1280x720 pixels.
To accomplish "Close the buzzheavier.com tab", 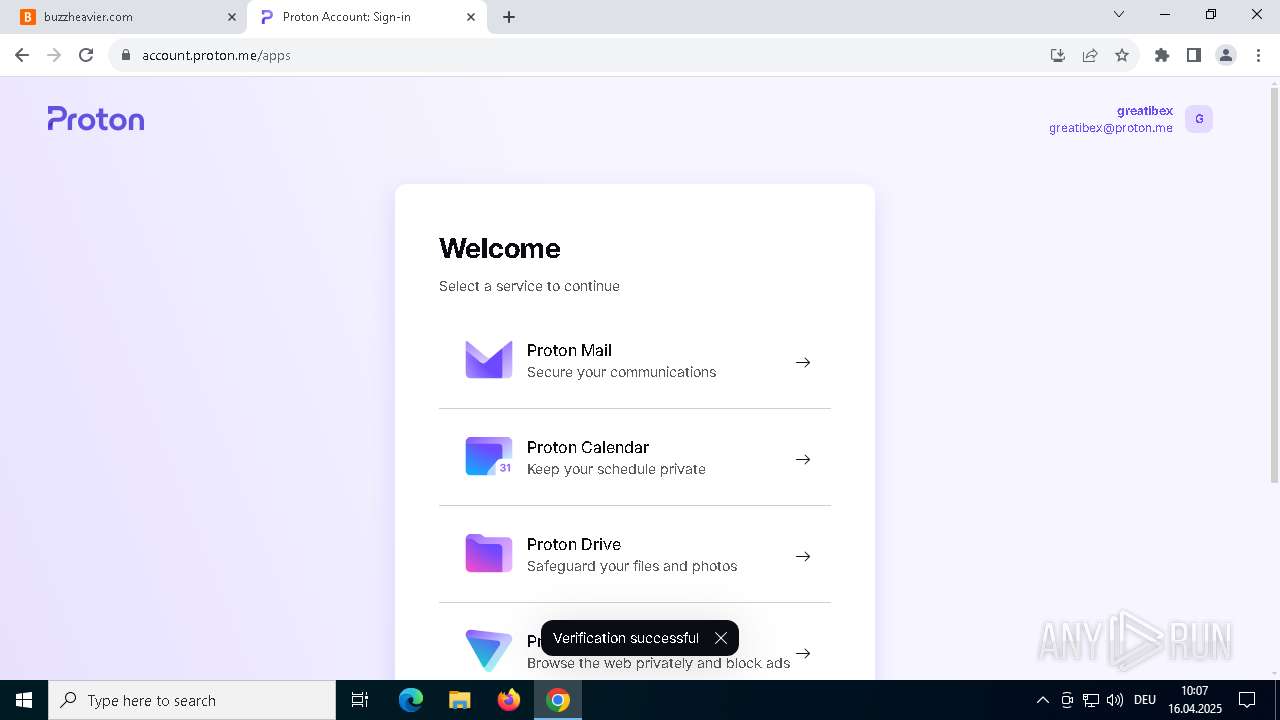I will (x=231, y=17).
